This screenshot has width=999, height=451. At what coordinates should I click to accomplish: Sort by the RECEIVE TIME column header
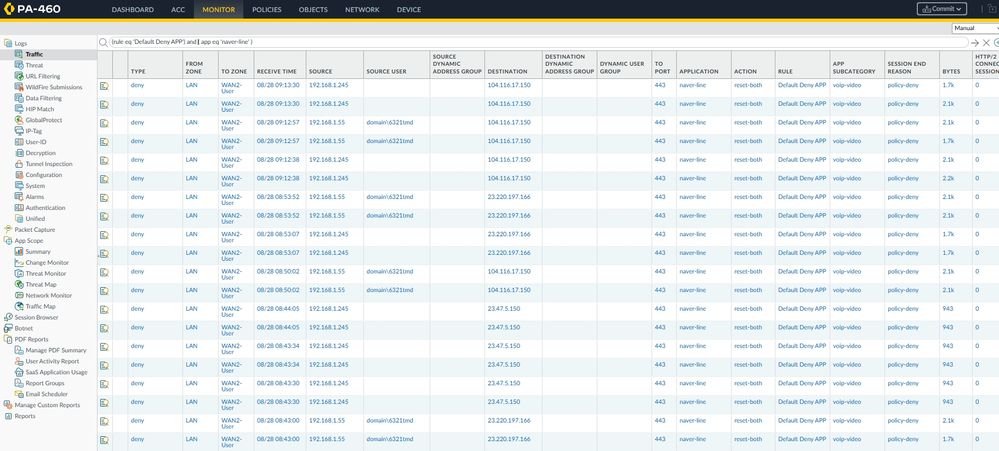[x=275, y=71]
